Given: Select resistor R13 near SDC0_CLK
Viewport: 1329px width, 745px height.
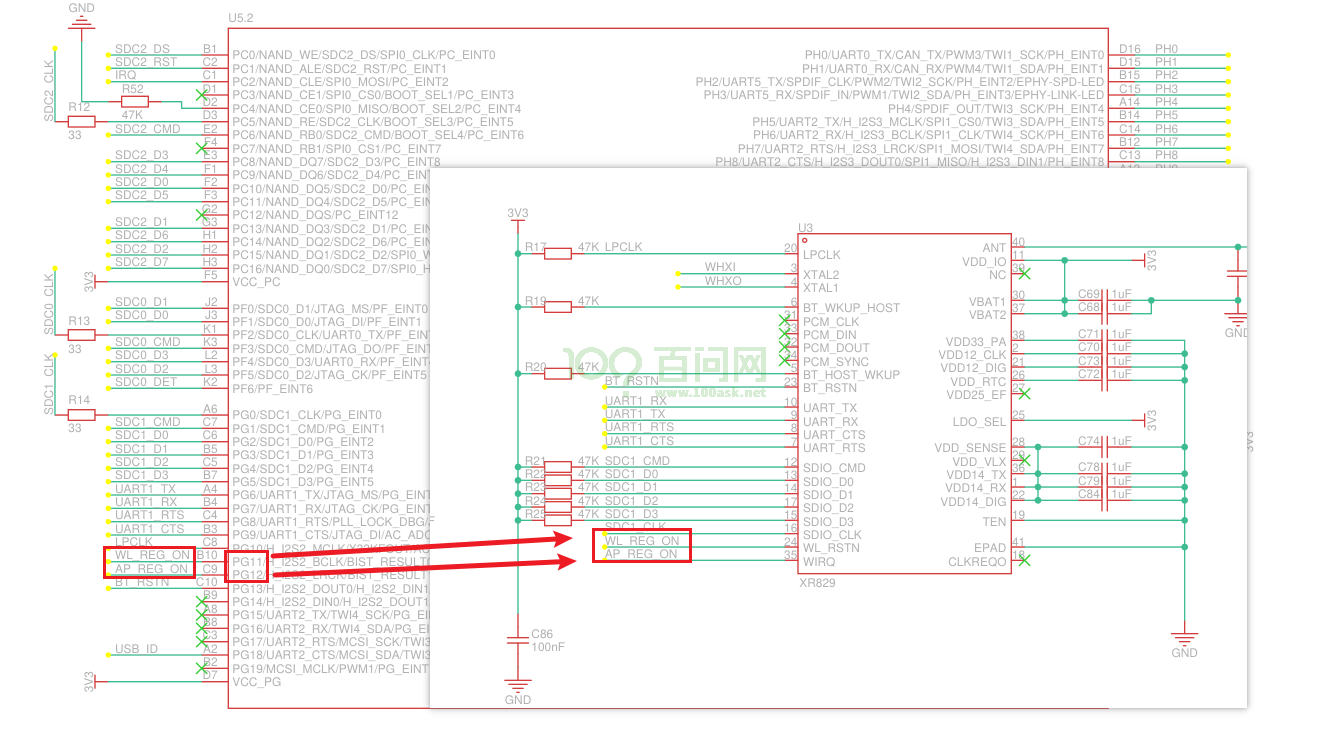Looking at the screenshot, I should [81, 335].
